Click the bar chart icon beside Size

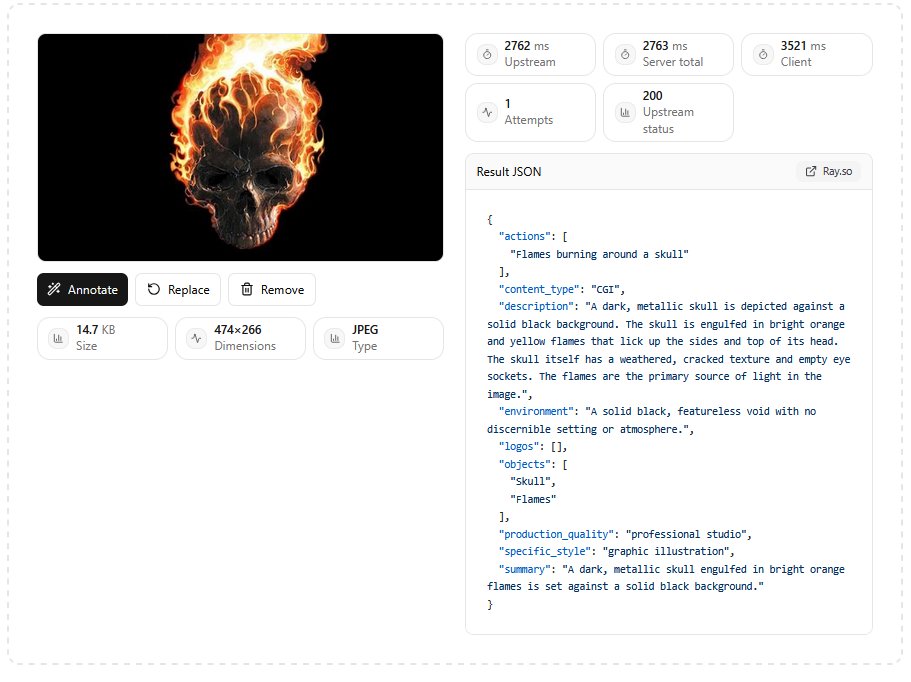[x=58, y=338]
